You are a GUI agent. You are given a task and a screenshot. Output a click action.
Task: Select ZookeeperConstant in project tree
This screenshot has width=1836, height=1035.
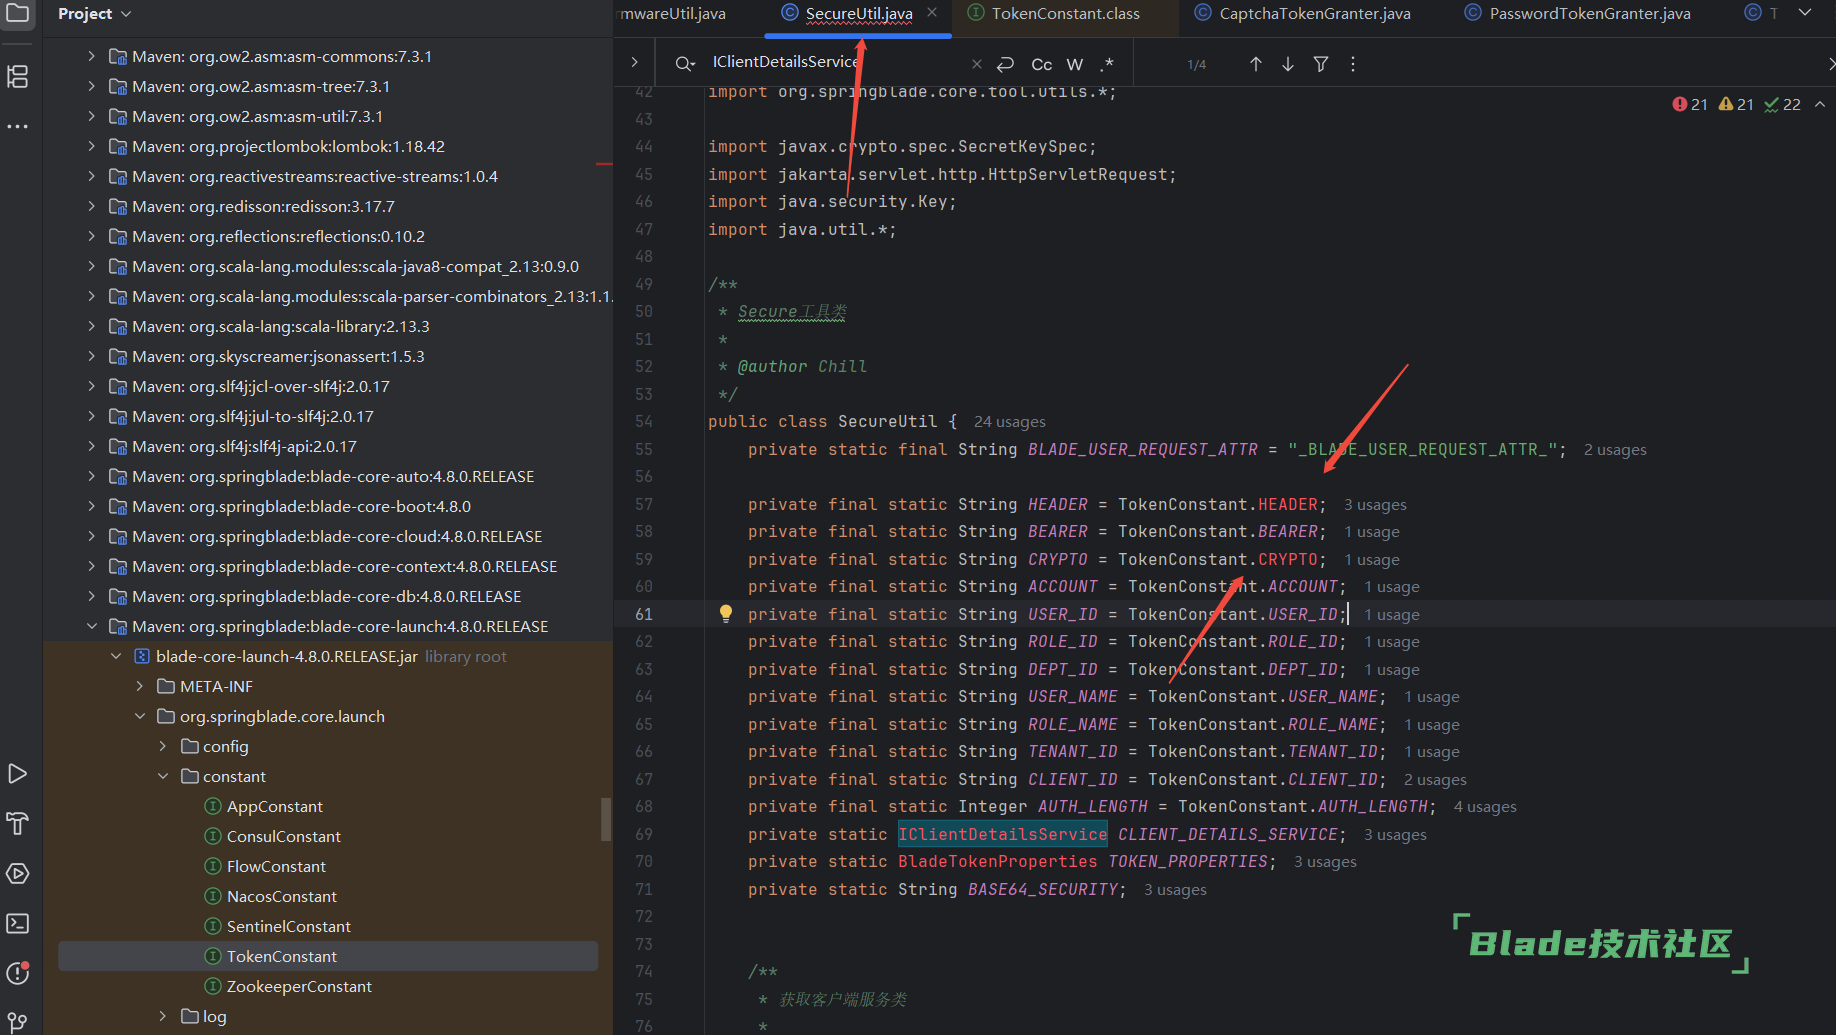click(x=299, y=986)
